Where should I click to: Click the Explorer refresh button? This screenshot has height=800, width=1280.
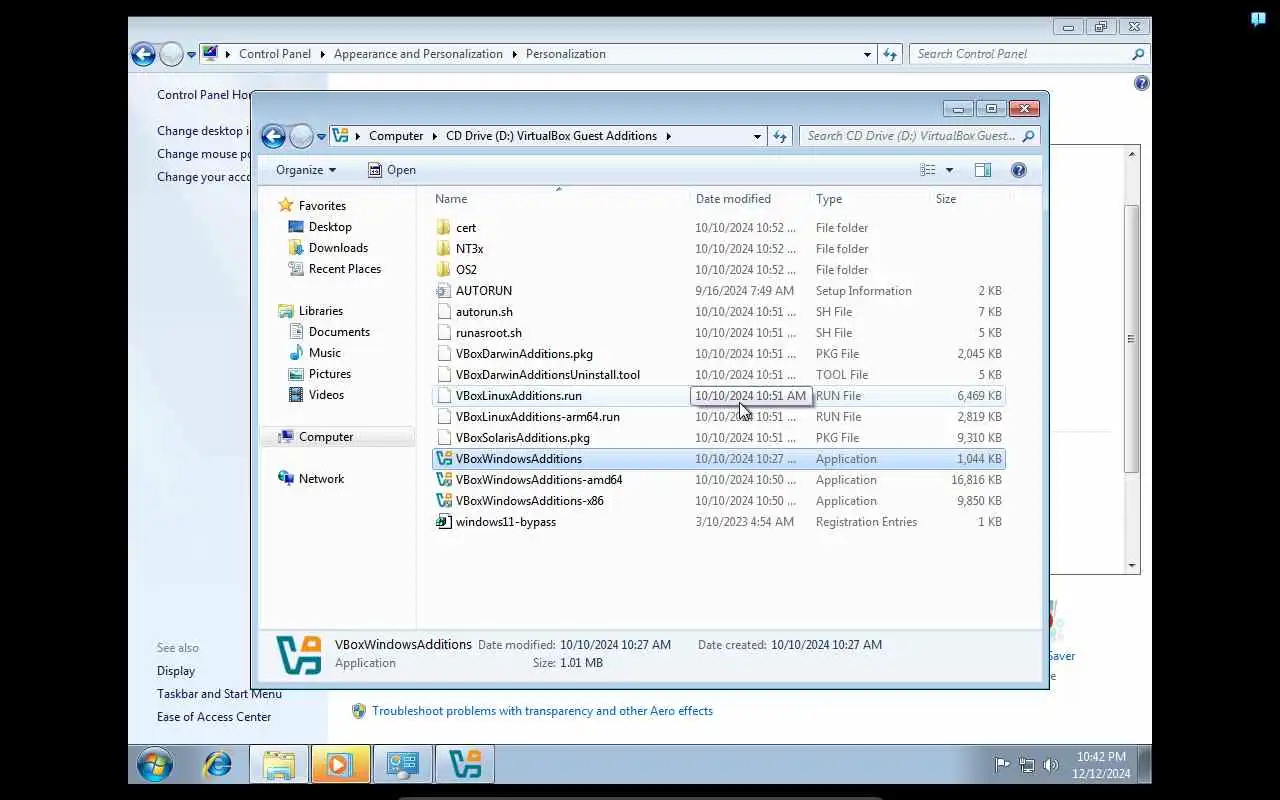point(780,136)
